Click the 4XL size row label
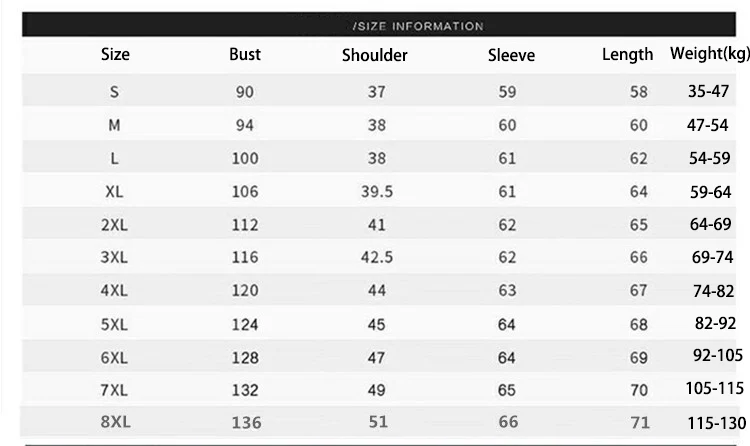The image size is (750, 446). tap(115, 290)
